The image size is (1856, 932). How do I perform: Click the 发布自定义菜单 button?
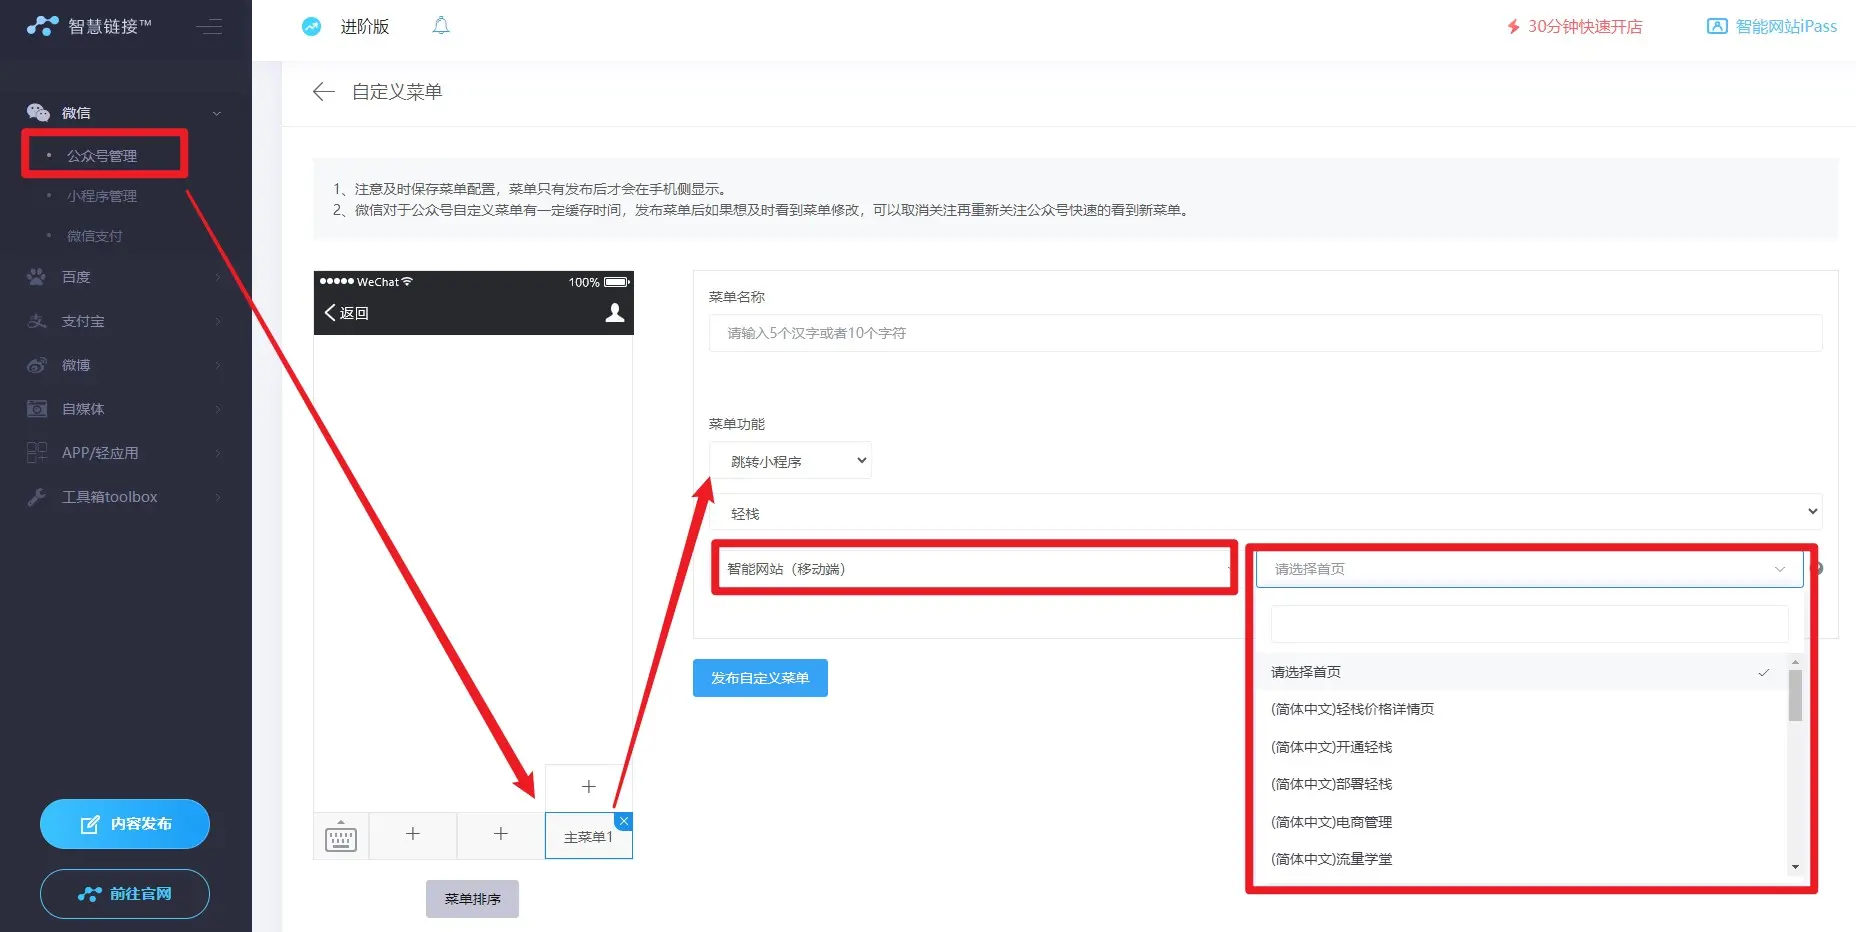(760, 678)
